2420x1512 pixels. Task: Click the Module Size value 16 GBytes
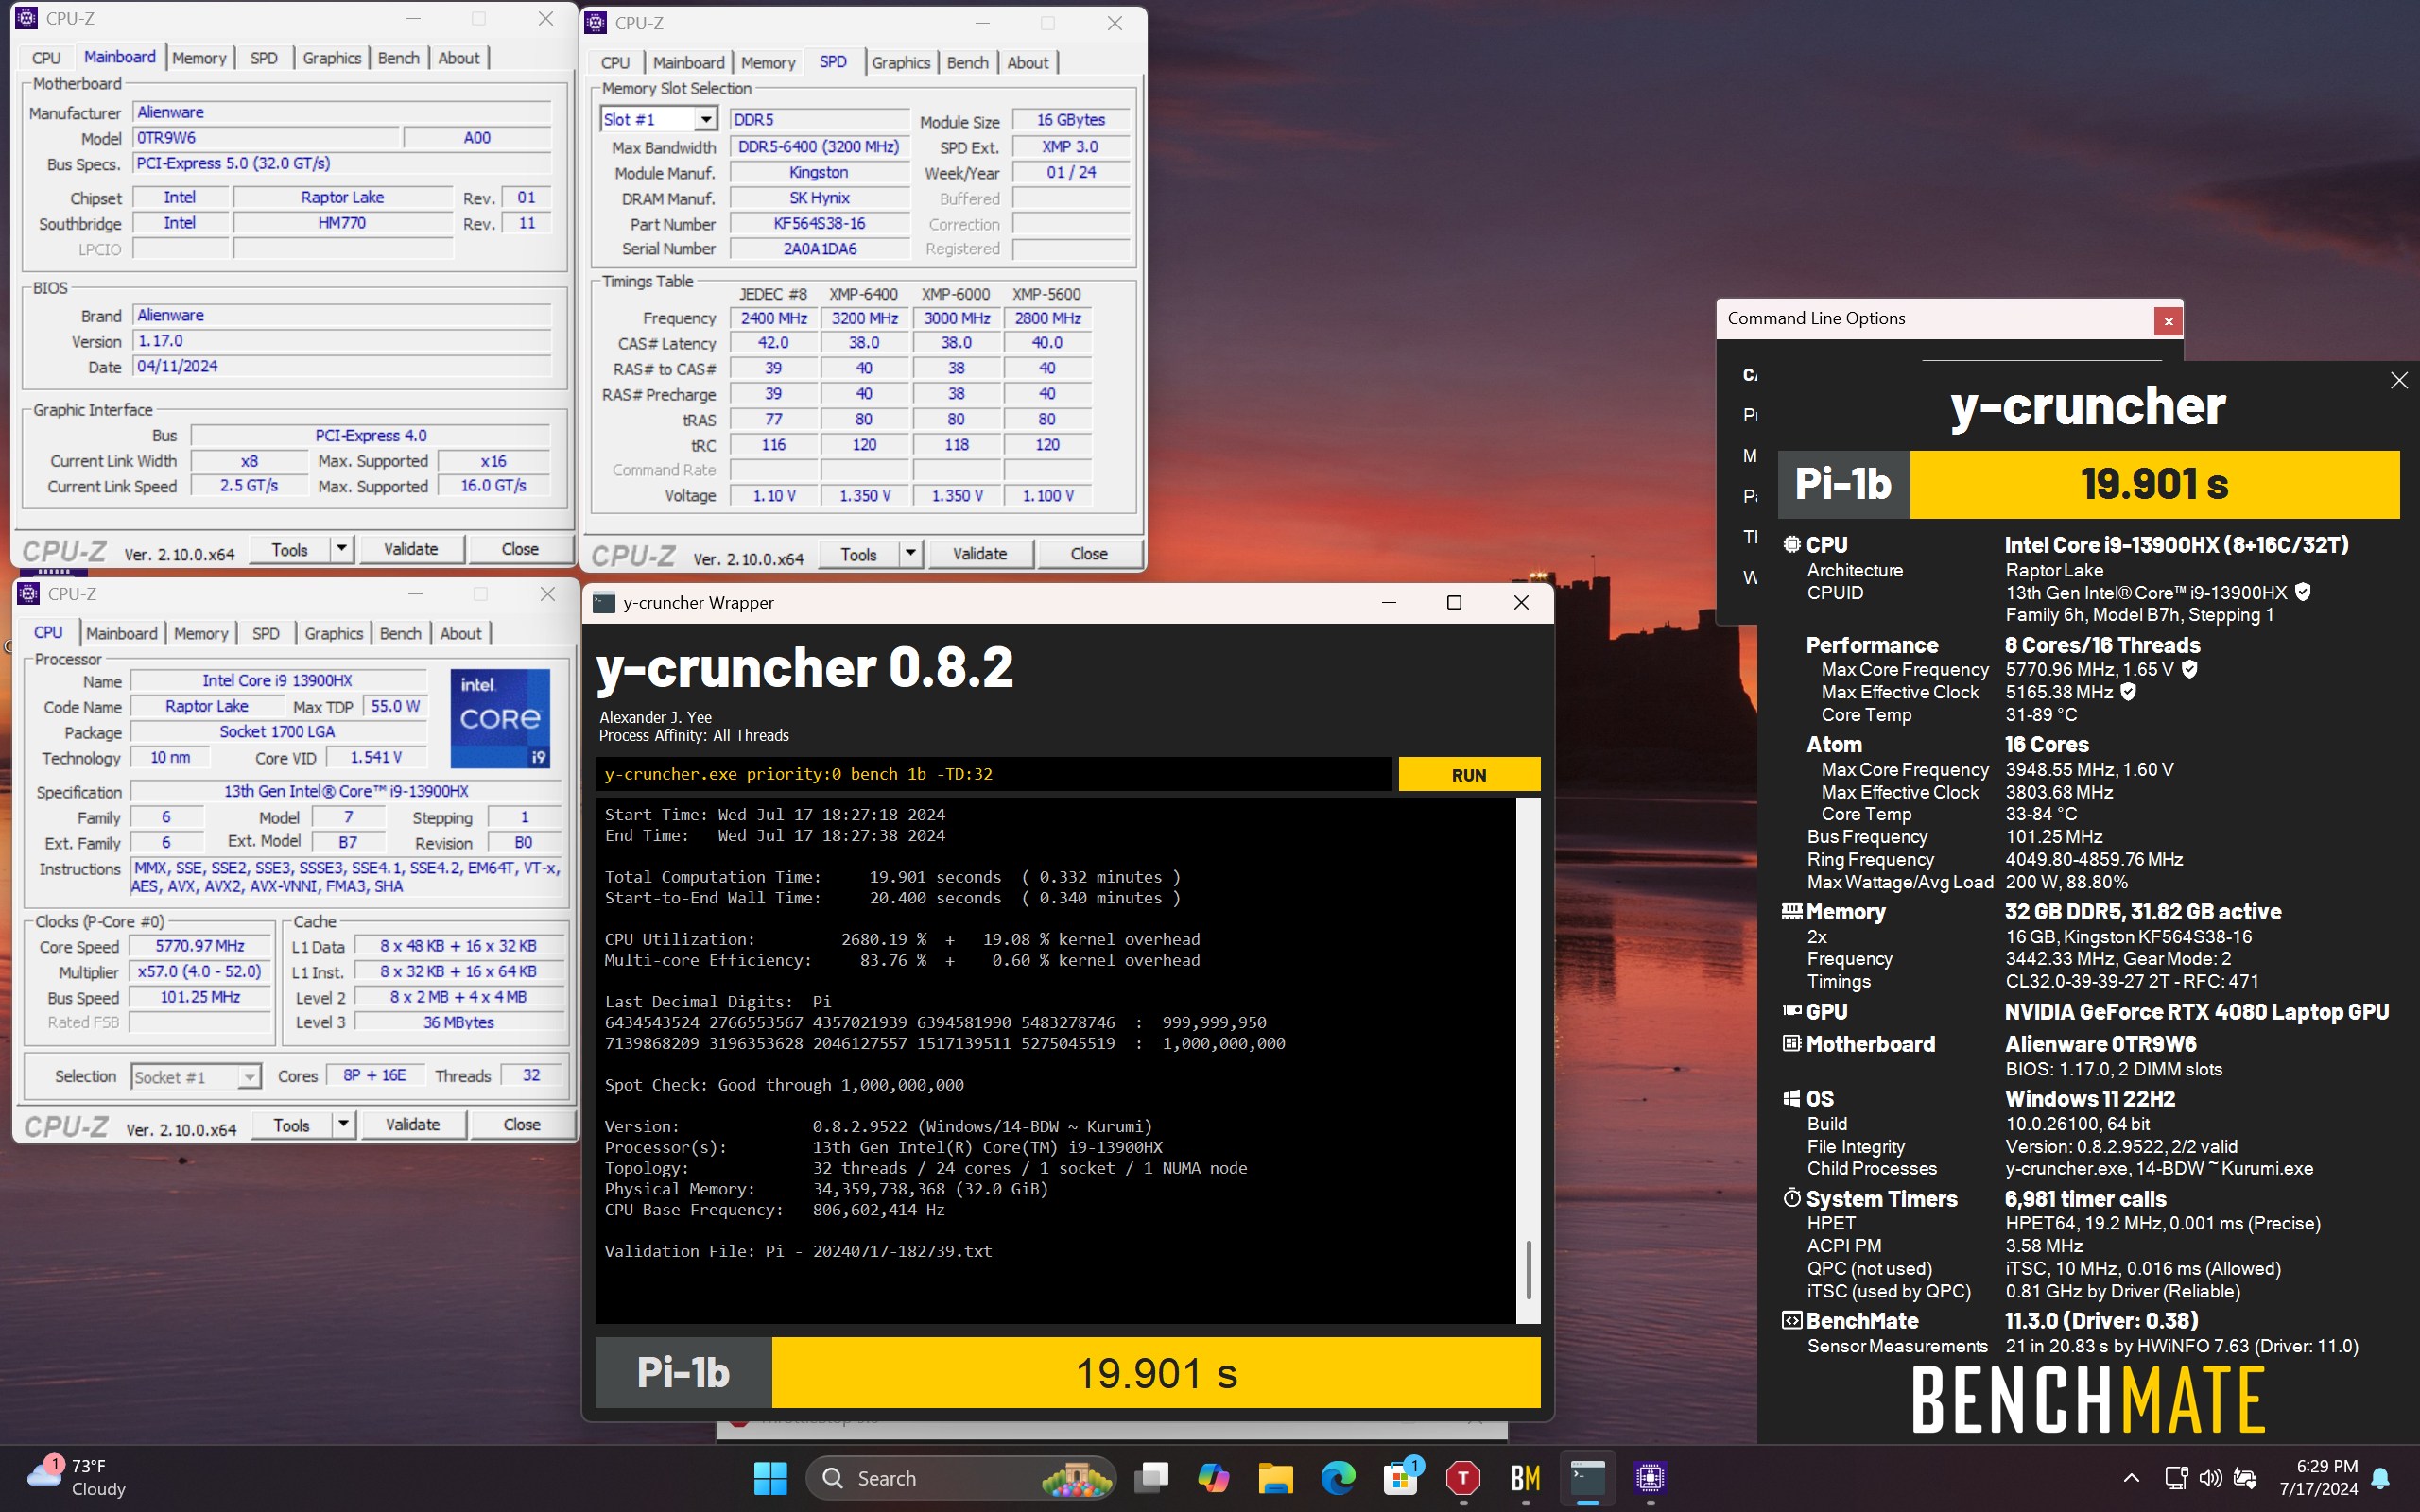pyautogui.click(x=1070, y=119)
